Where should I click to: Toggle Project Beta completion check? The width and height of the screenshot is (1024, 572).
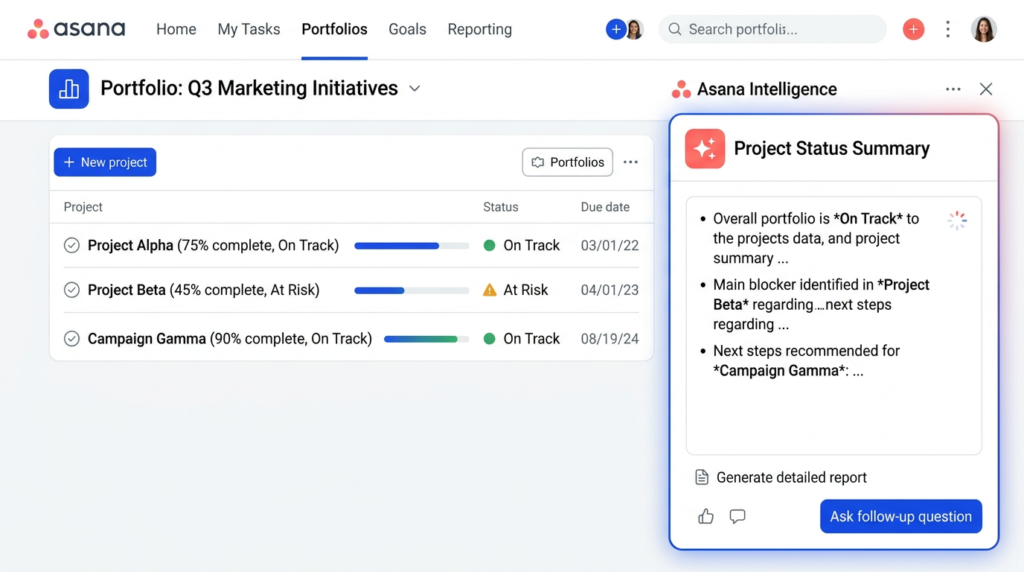point(72,290)
